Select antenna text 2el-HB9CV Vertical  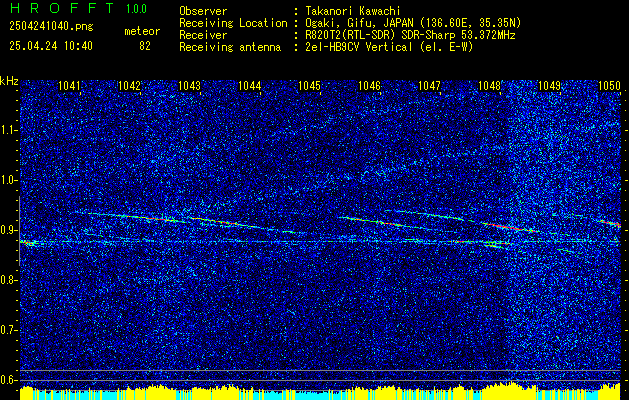(x=359, y=47)
